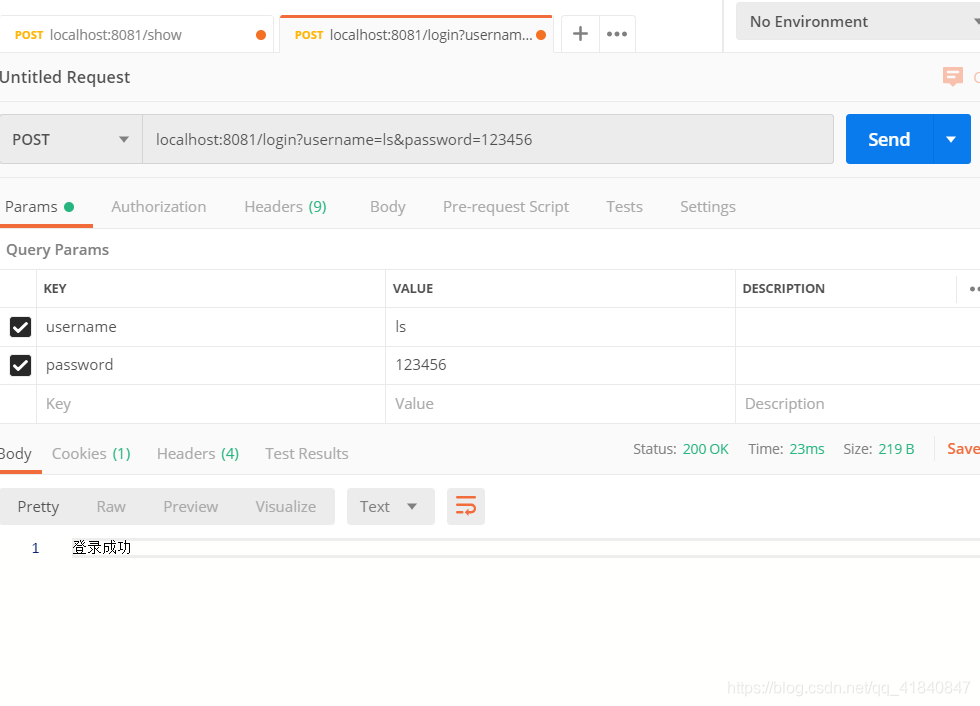This screenshot has height=706, width=980.
Task: Open the Settings tab
Action: pyautogui.click(x=708, y=207)
